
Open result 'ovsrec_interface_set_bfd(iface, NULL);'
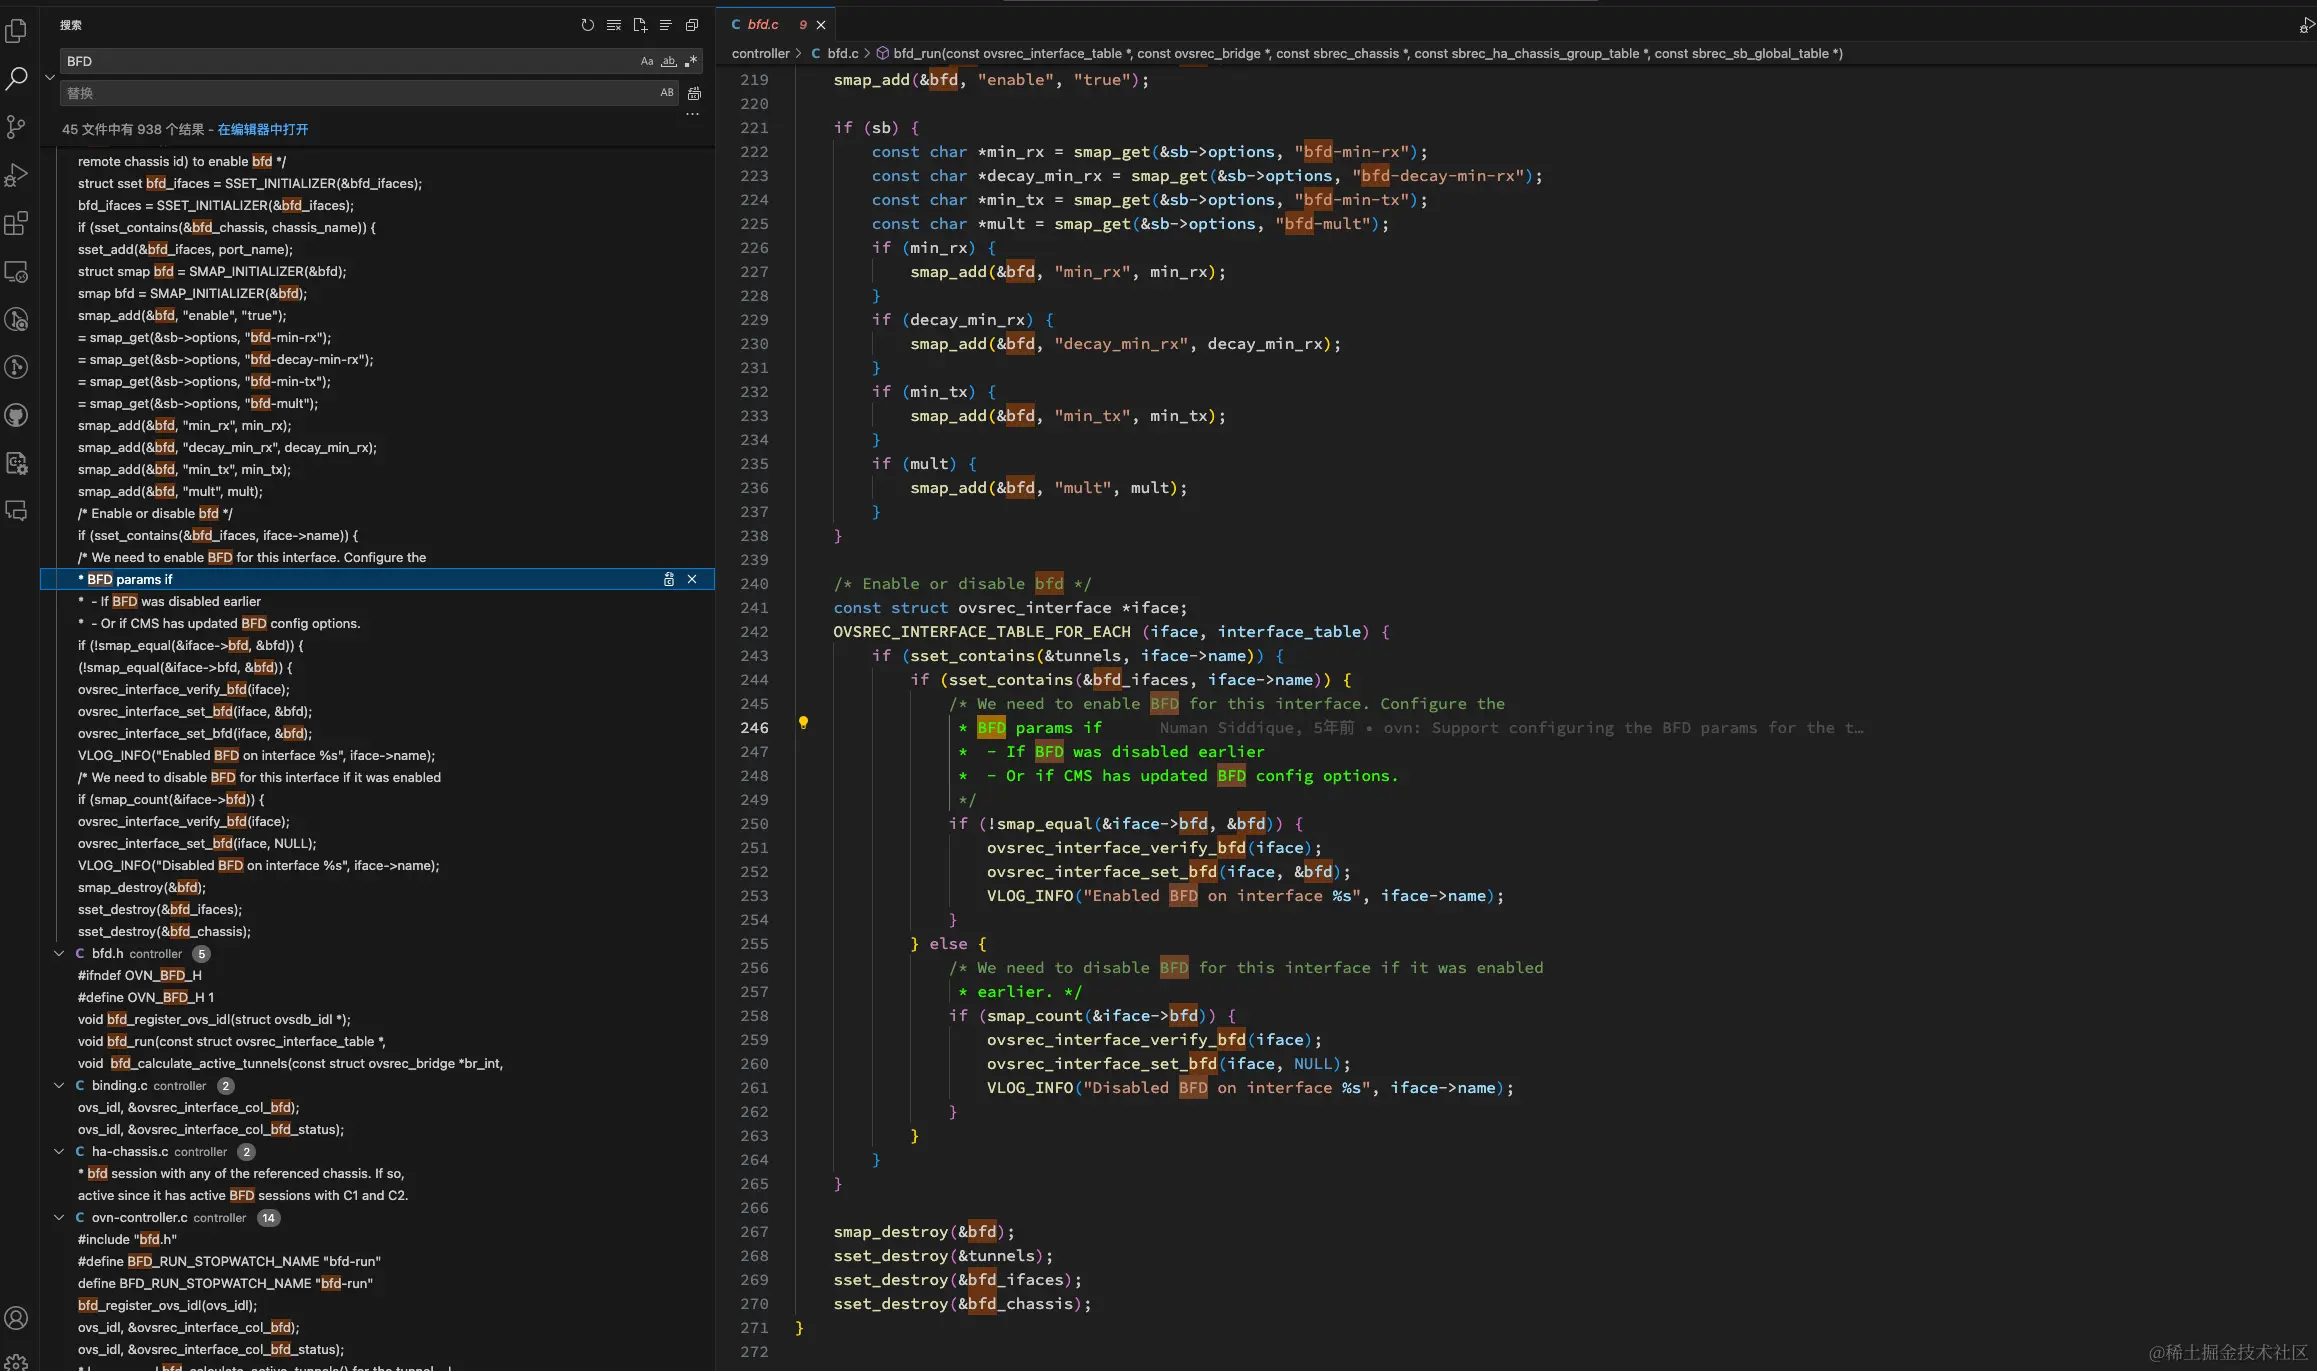(x=197, y=843)
